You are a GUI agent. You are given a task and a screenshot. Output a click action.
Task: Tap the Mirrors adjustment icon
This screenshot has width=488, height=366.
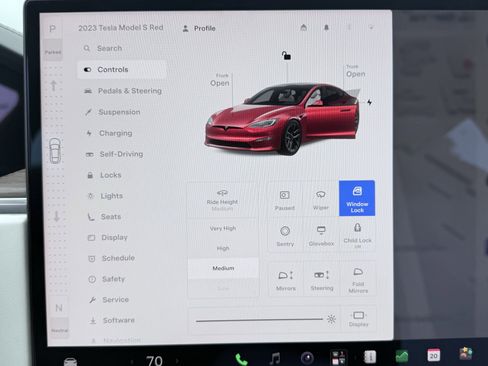[286, 280]
